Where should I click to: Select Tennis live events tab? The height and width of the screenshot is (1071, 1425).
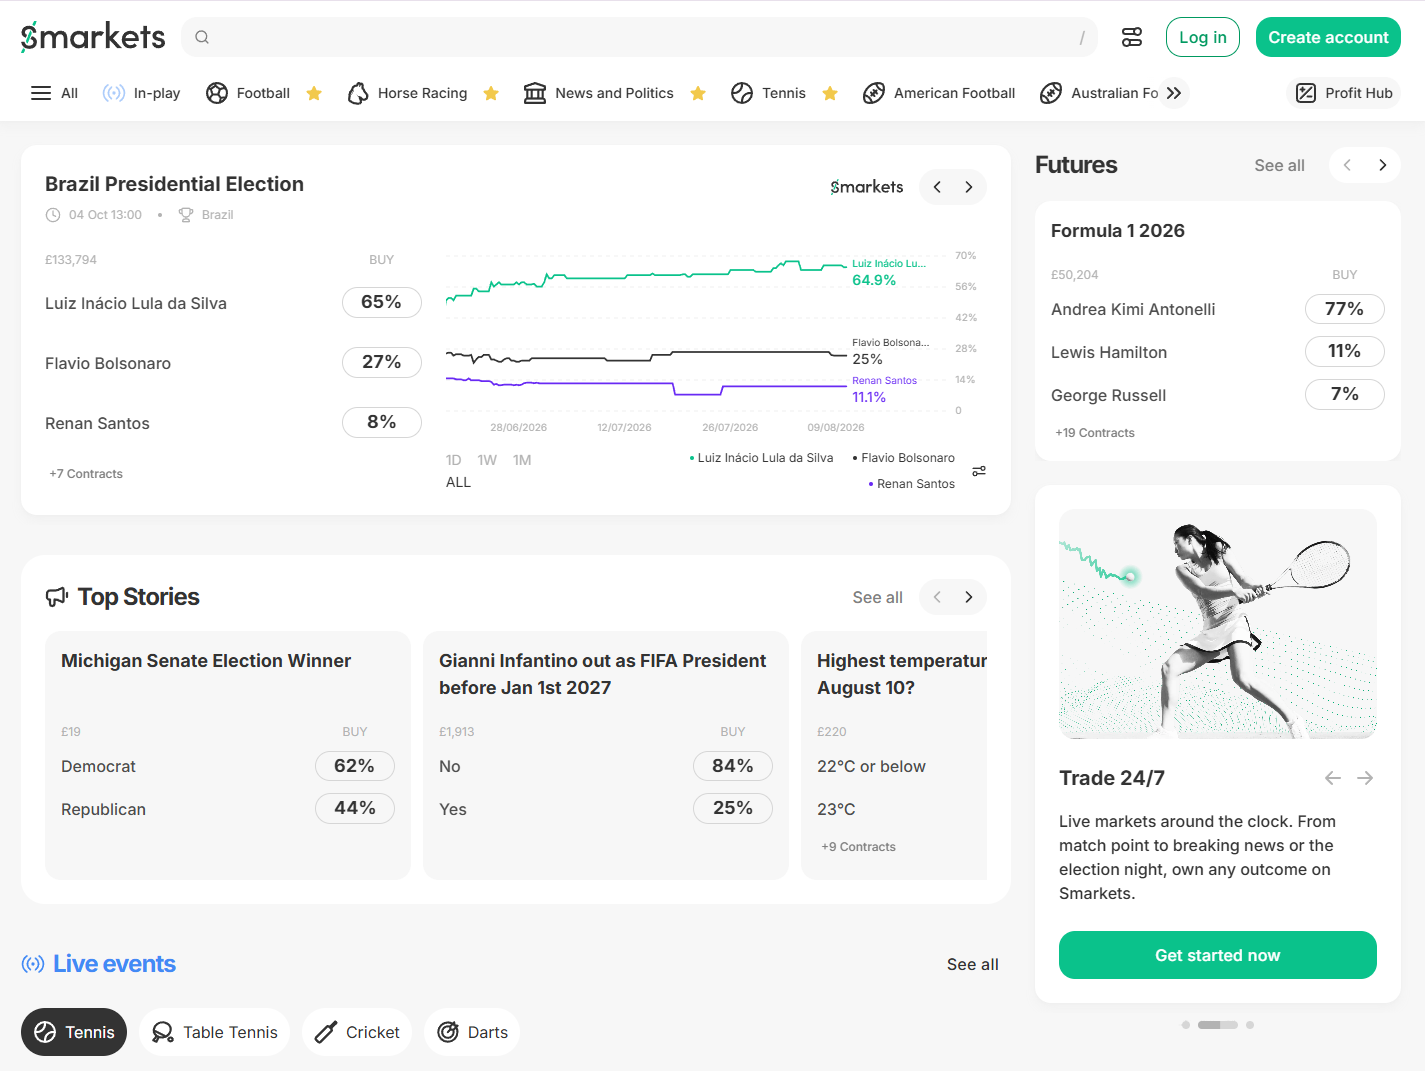pyautogui.click(x=74, y=1032)
